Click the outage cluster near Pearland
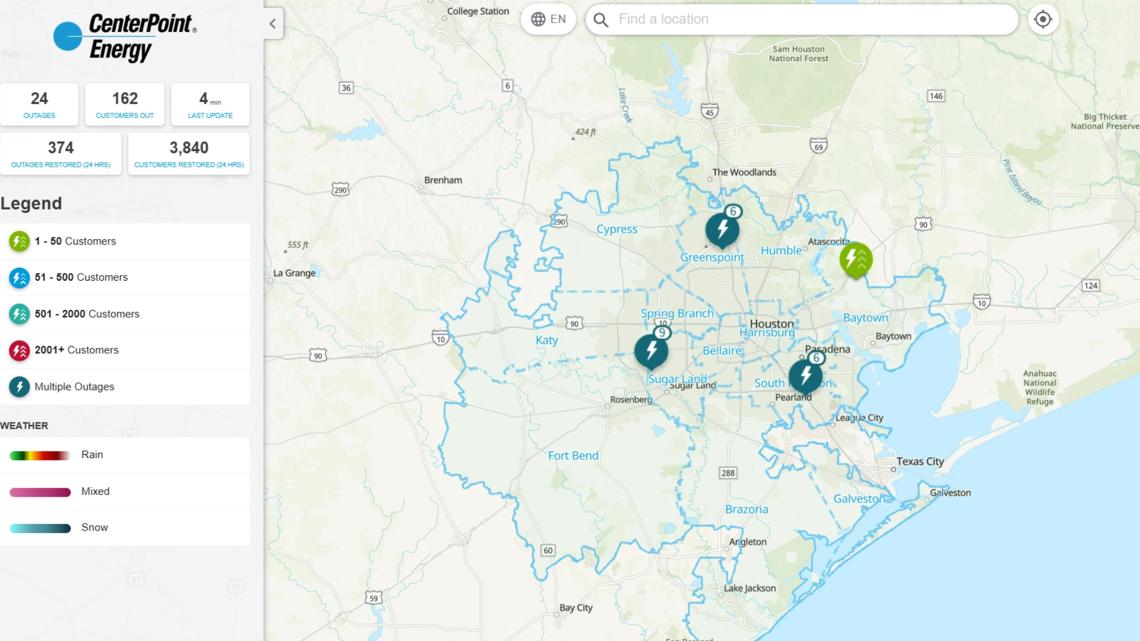 (807, 374)
